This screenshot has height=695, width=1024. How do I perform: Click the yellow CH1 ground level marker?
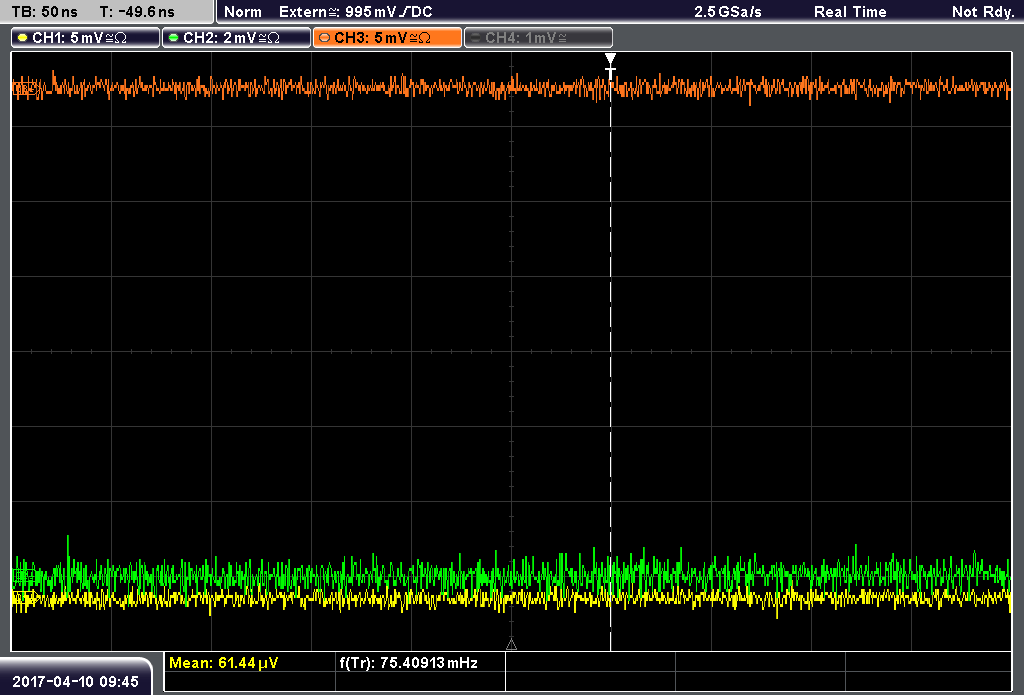(x=24, y=597)
